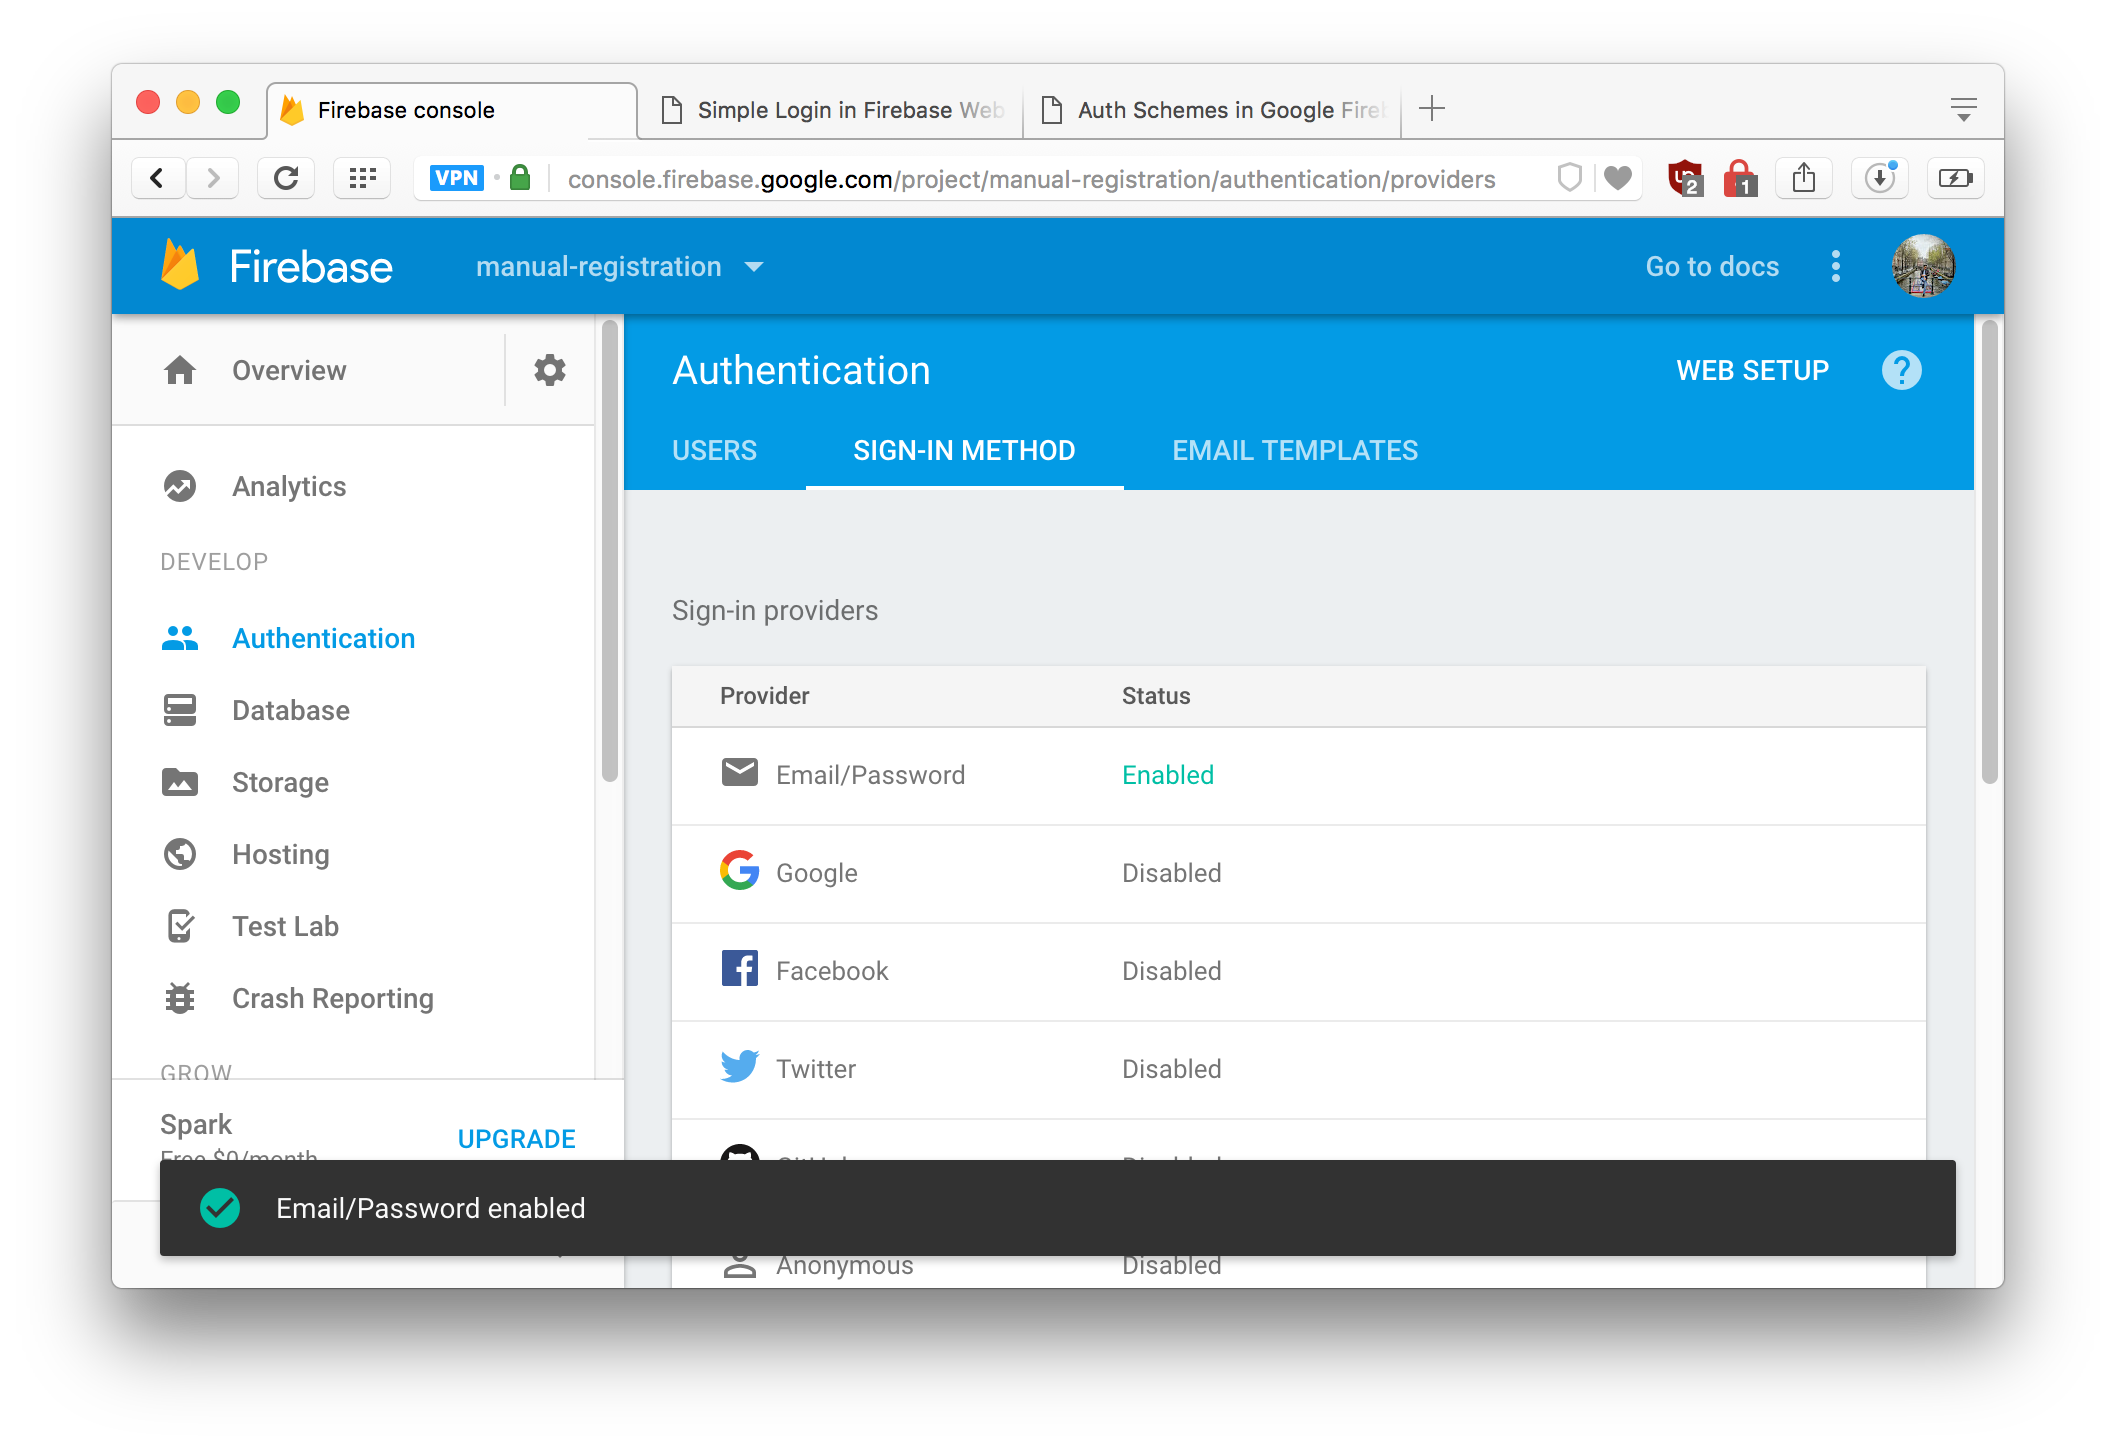Click the Google provider row
This screenshot has height=1448, width=2116.
tap(1298, 873)
